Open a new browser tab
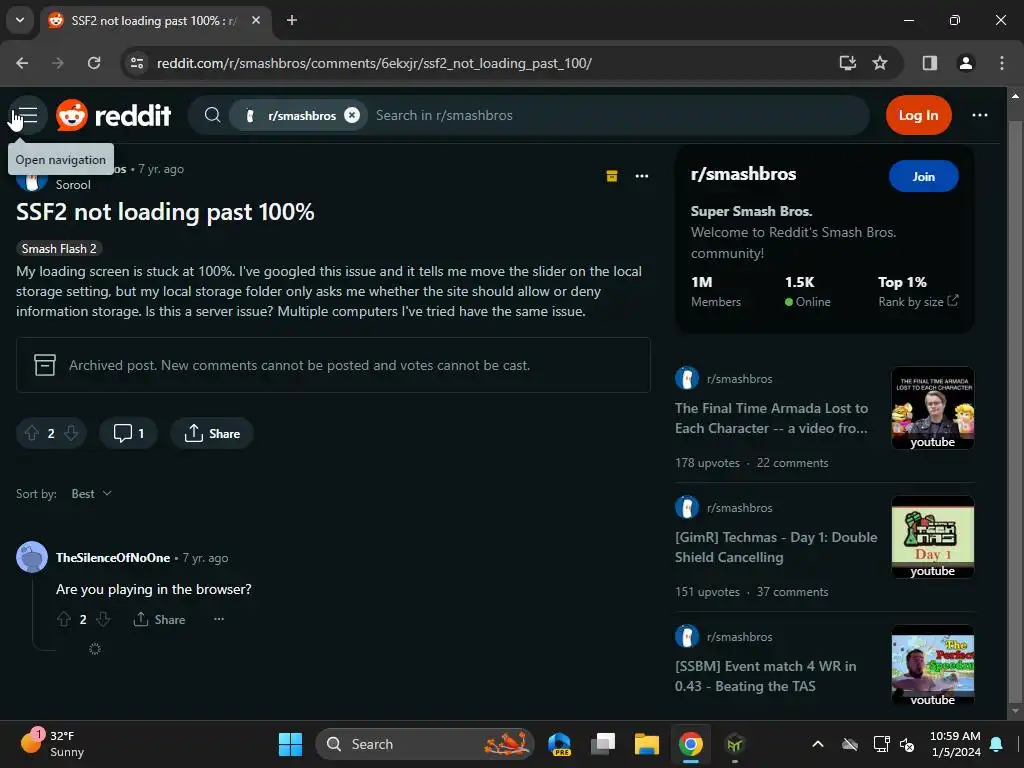The height and width of the screenshot is (768, 1024). pyautogui.click(x=292, y=20)
